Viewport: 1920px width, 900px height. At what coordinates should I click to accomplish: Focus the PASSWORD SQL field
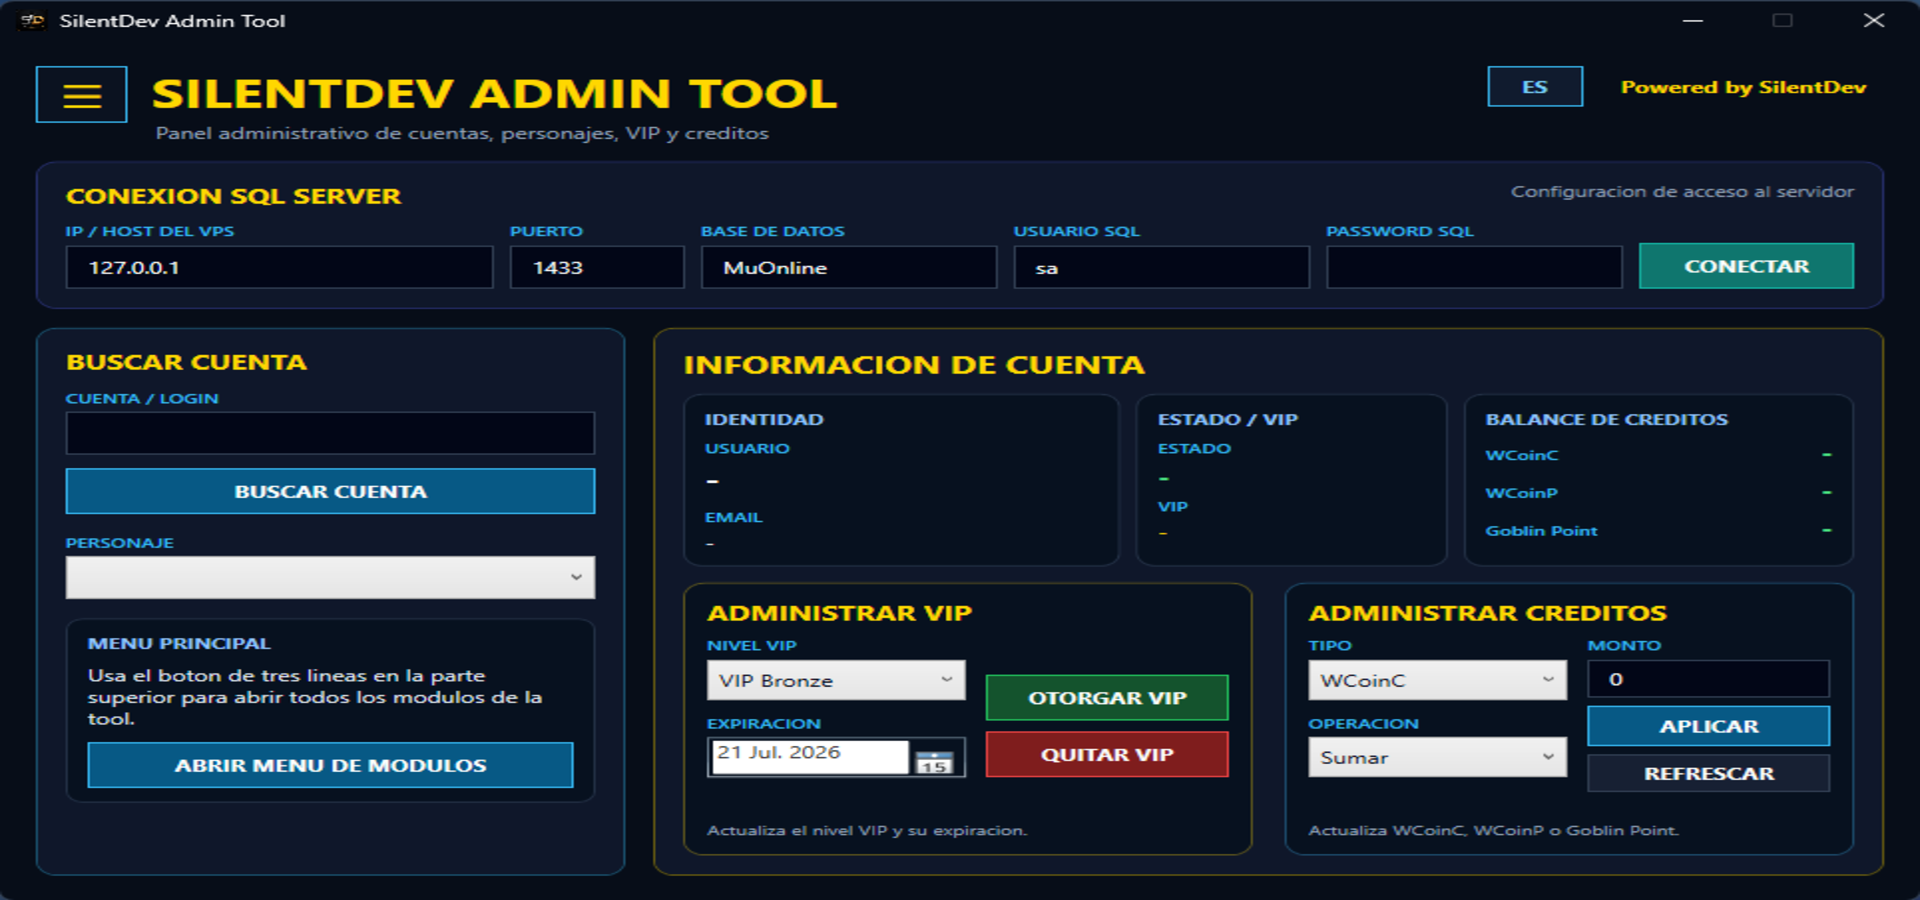click(x=1474, y=267)
